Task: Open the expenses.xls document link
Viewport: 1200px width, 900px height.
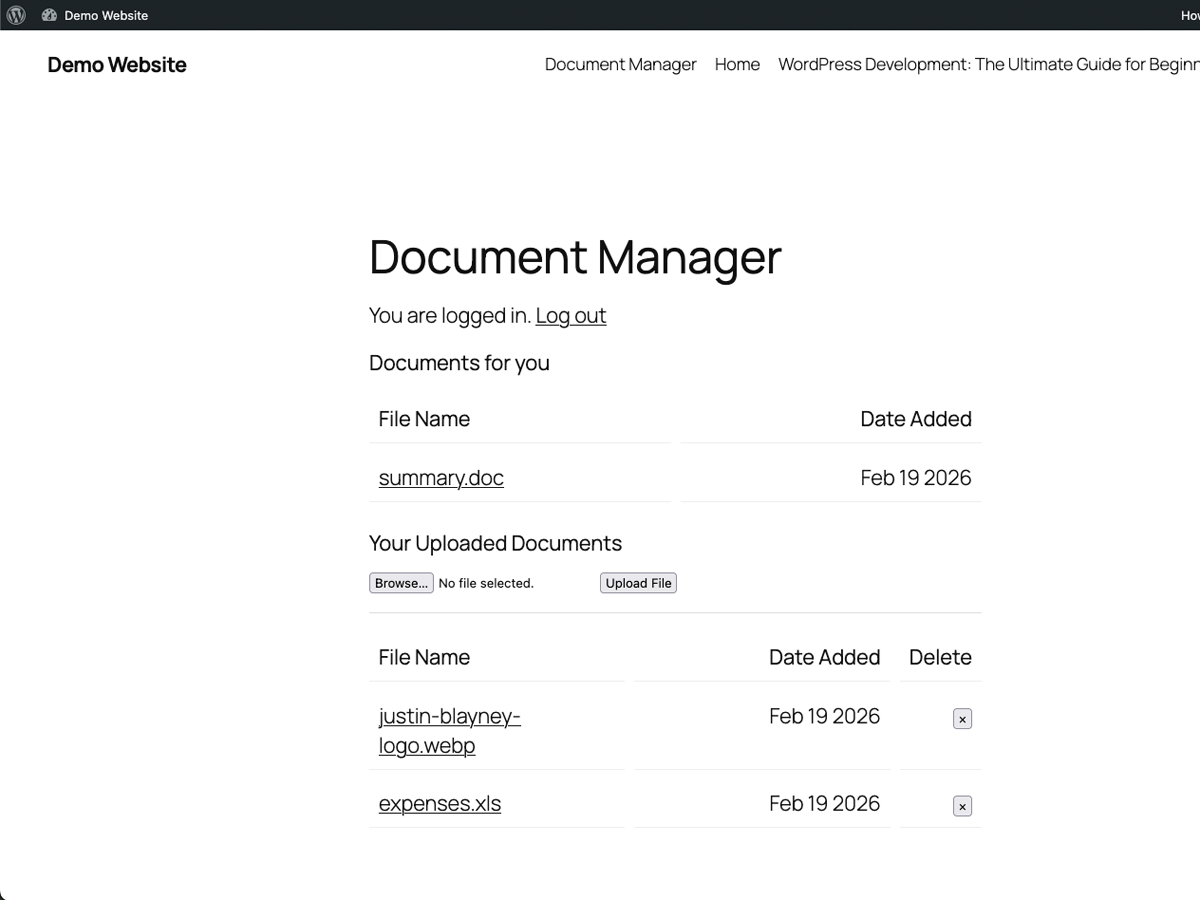Action: click(x=439, y=804)
